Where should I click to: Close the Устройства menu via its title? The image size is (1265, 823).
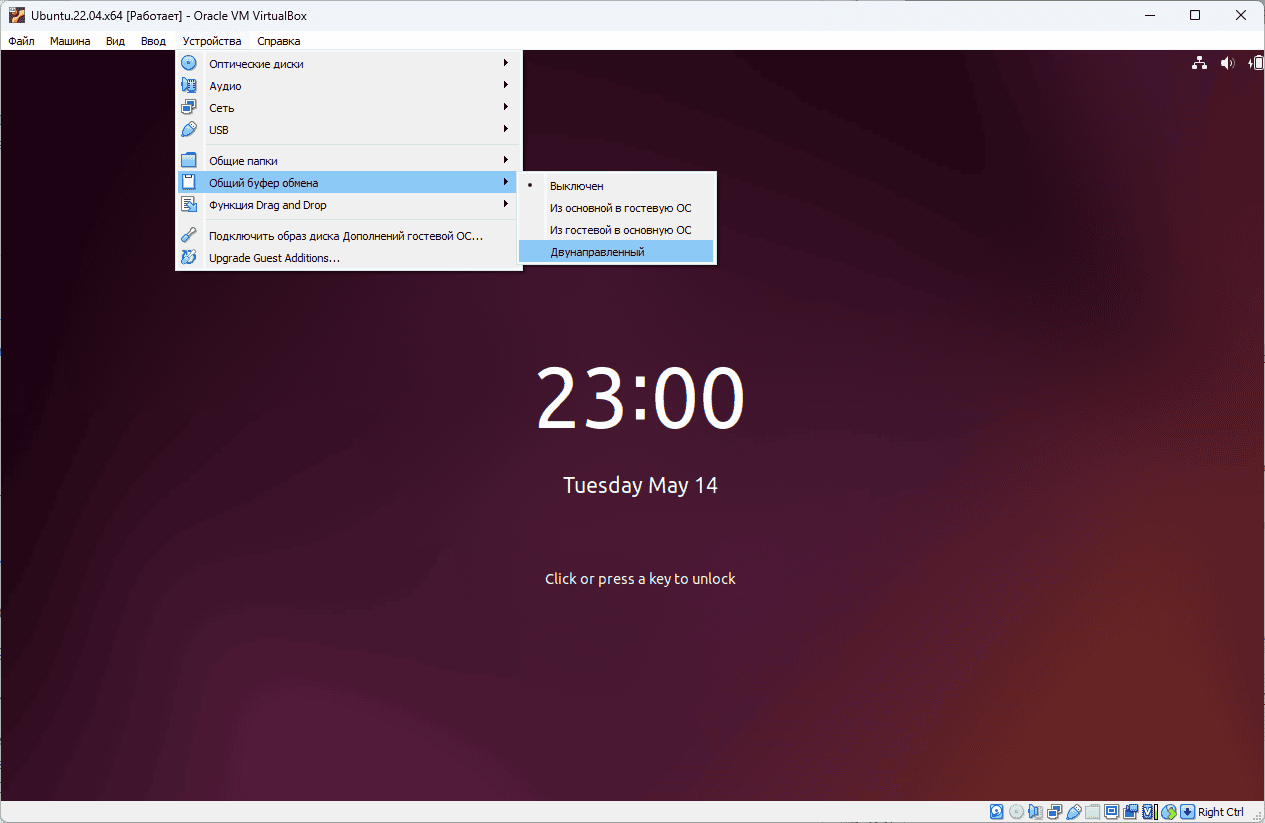(x=212, y=41)
